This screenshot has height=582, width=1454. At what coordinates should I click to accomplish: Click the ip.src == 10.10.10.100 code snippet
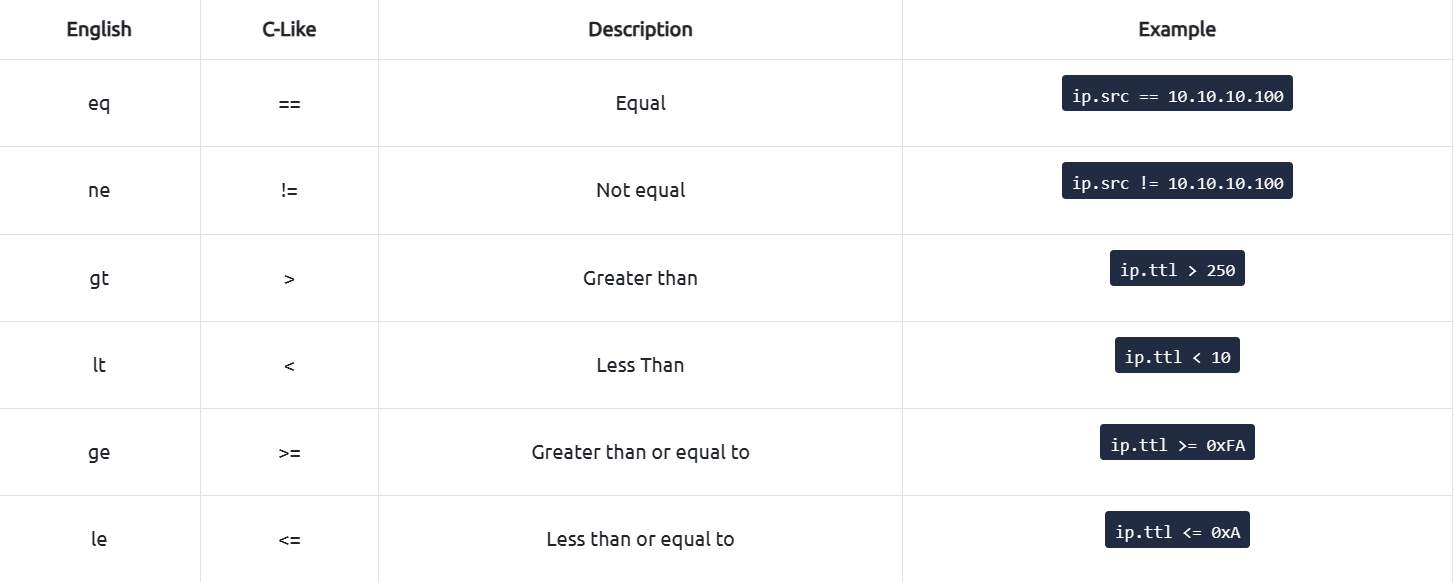tap(1177, 93)
